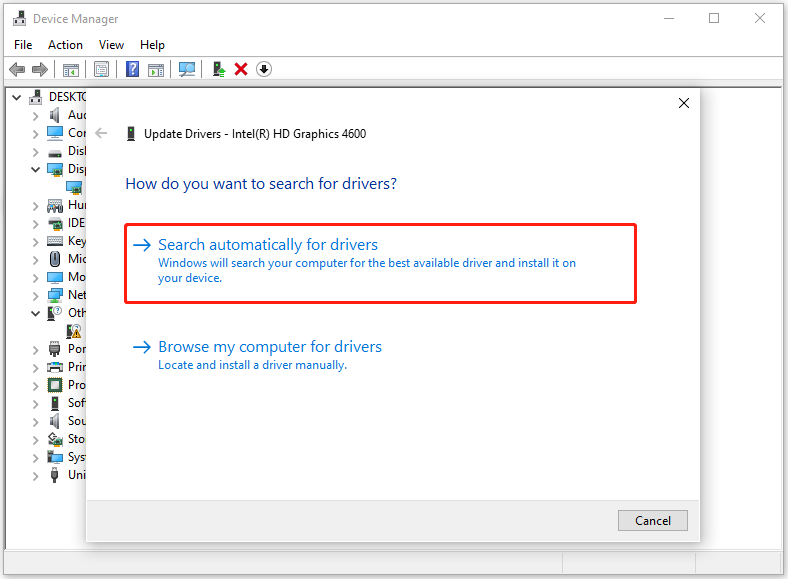
Task: Select the Computer monitor category icon
Action: [x=55, y=133]
